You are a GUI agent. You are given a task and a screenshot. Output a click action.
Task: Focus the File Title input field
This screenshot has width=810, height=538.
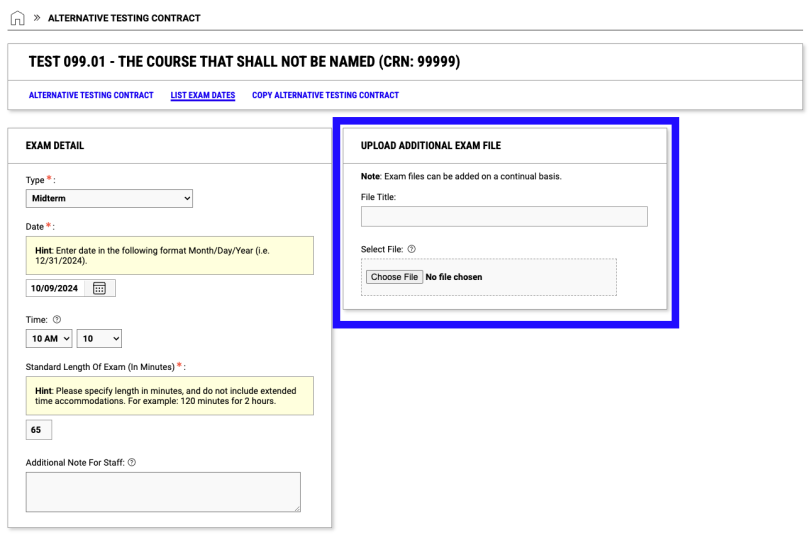tap(504, 217)
